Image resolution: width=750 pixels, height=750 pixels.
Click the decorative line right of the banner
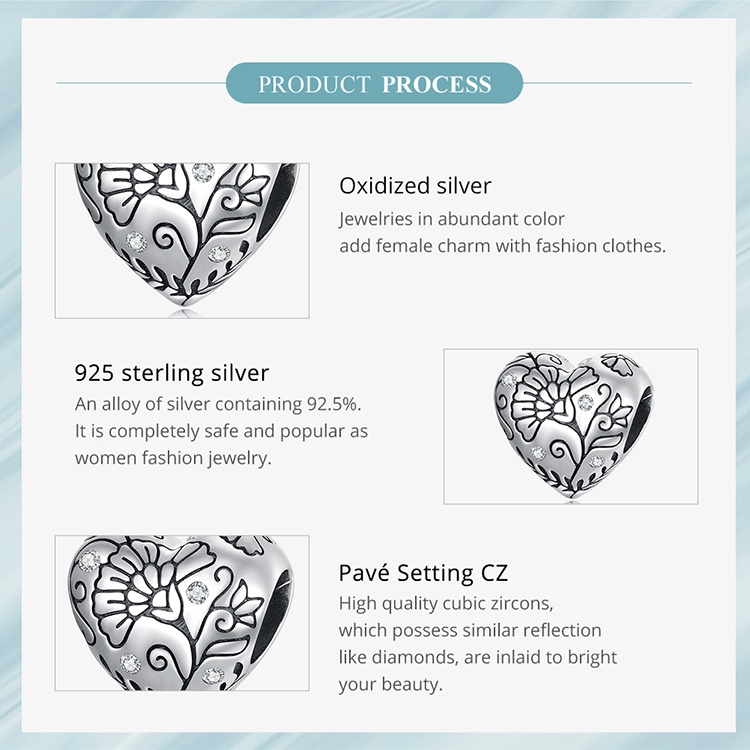click(608, 83)
